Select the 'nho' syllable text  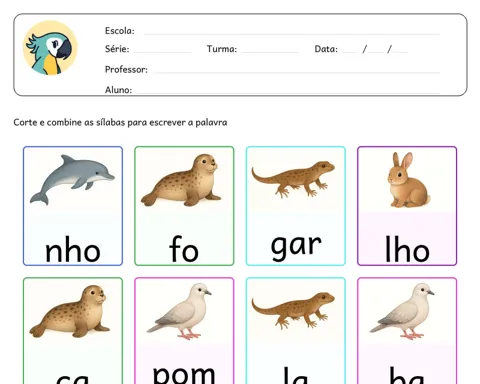73,249
